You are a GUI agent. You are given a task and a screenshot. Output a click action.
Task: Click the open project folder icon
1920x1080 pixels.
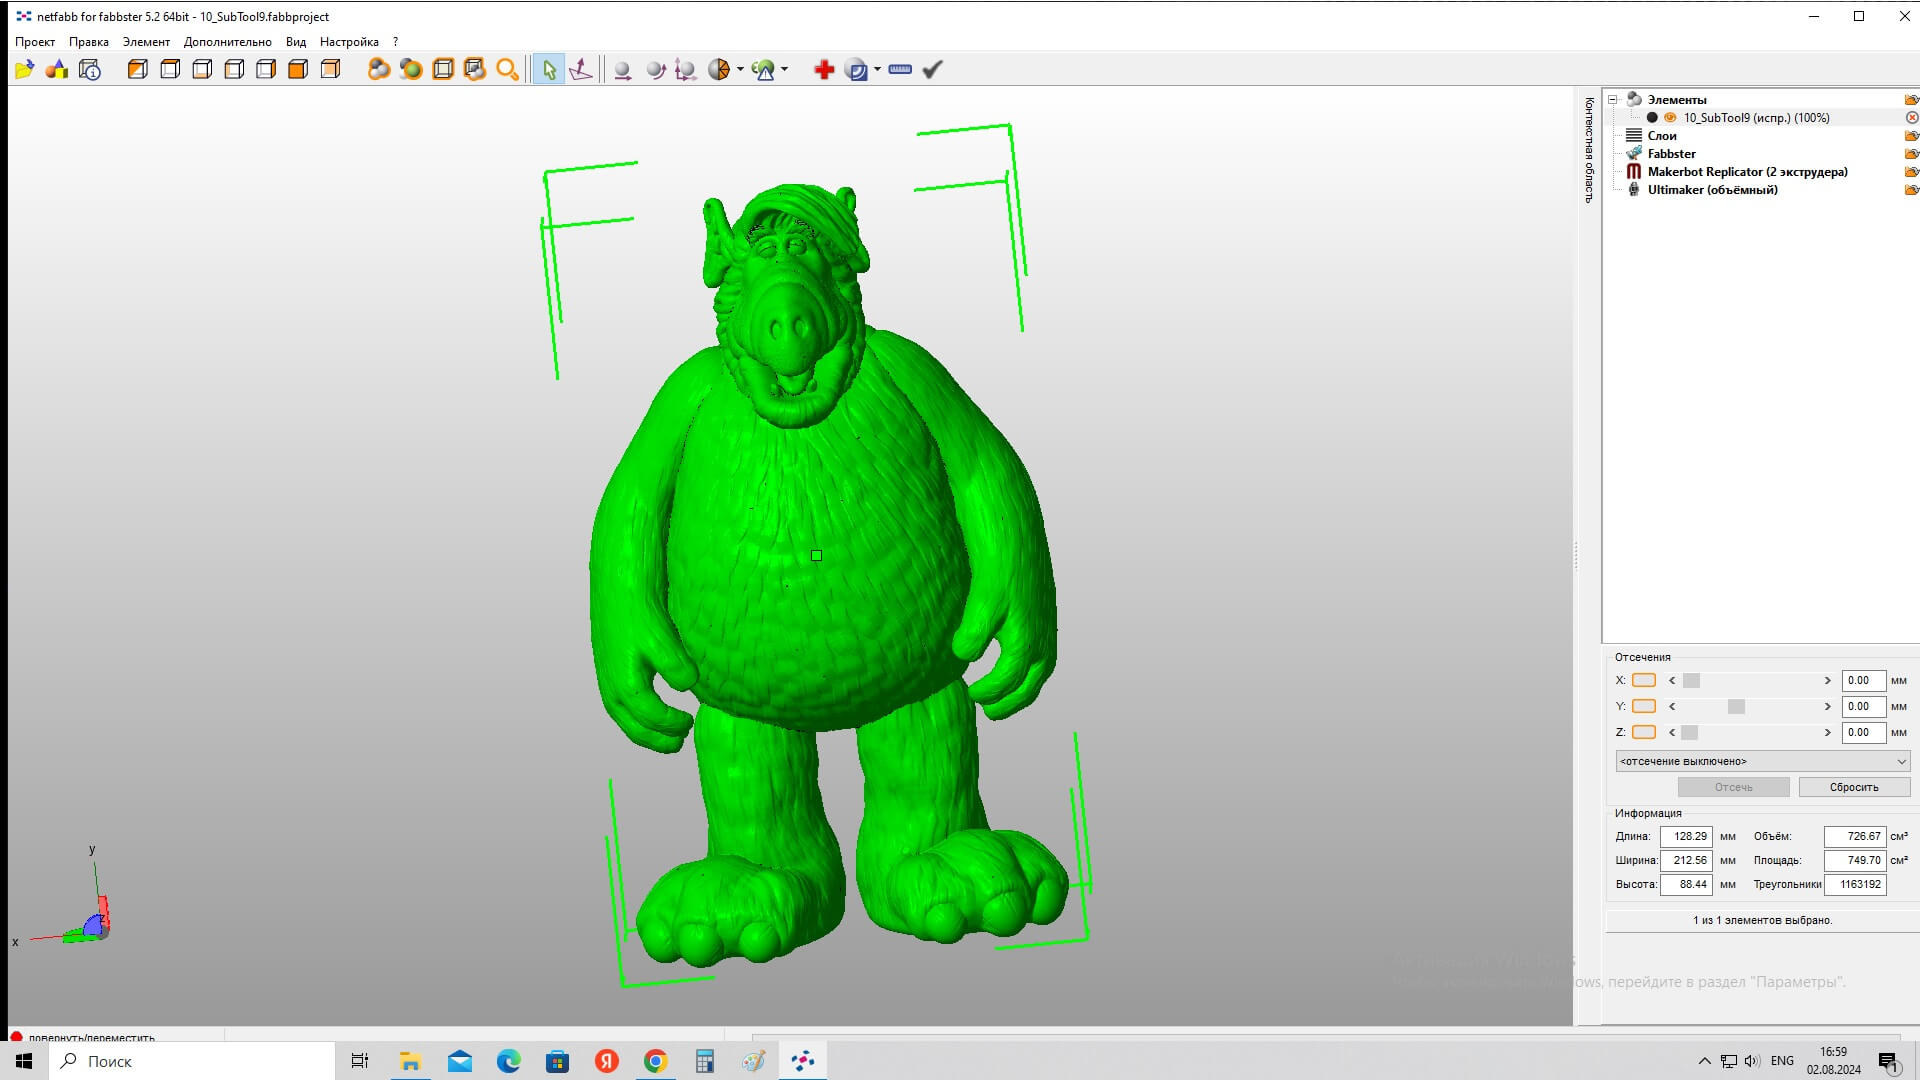click(x=24, y=69)
